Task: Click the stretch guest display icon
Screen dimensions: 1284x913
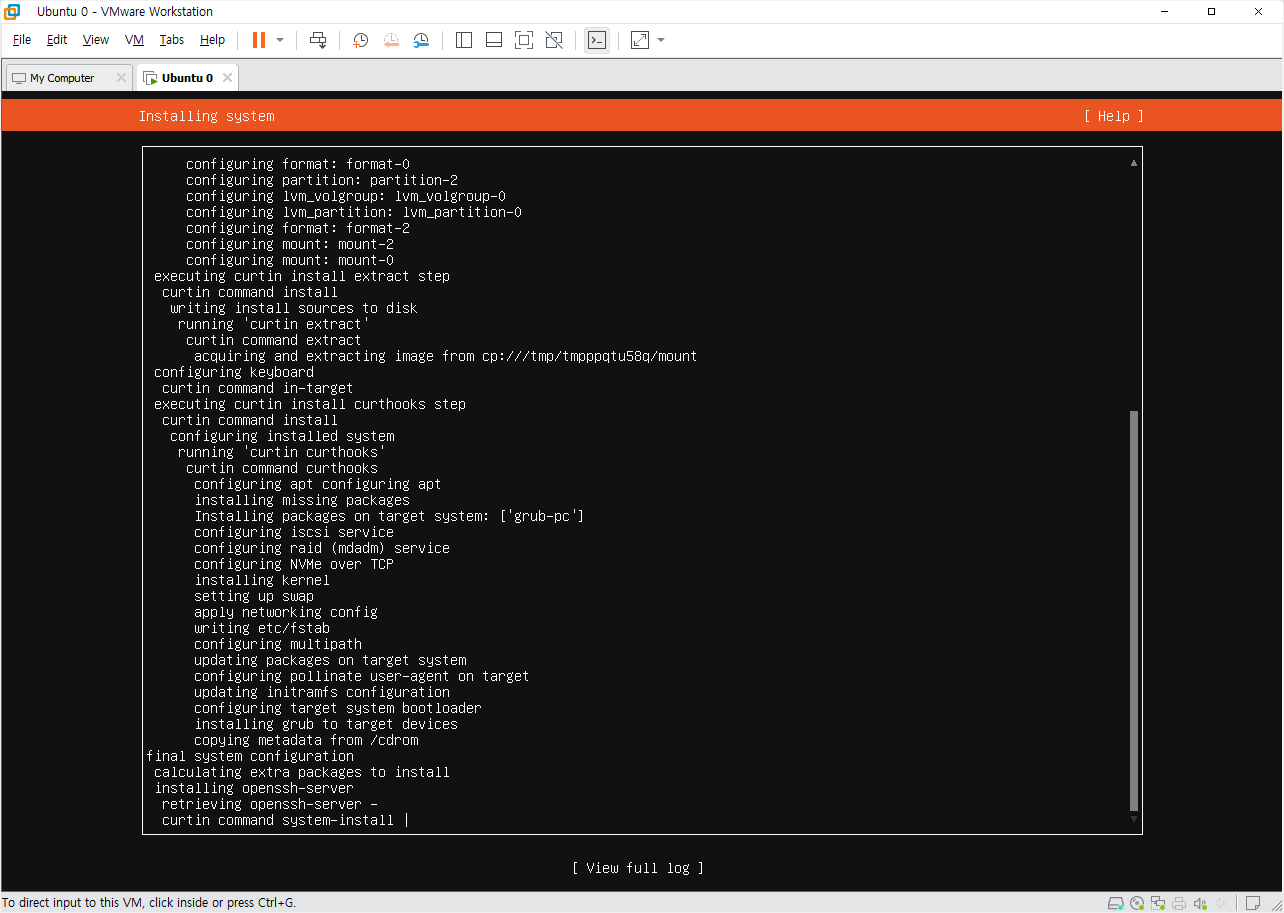Action: coord(640,40)
